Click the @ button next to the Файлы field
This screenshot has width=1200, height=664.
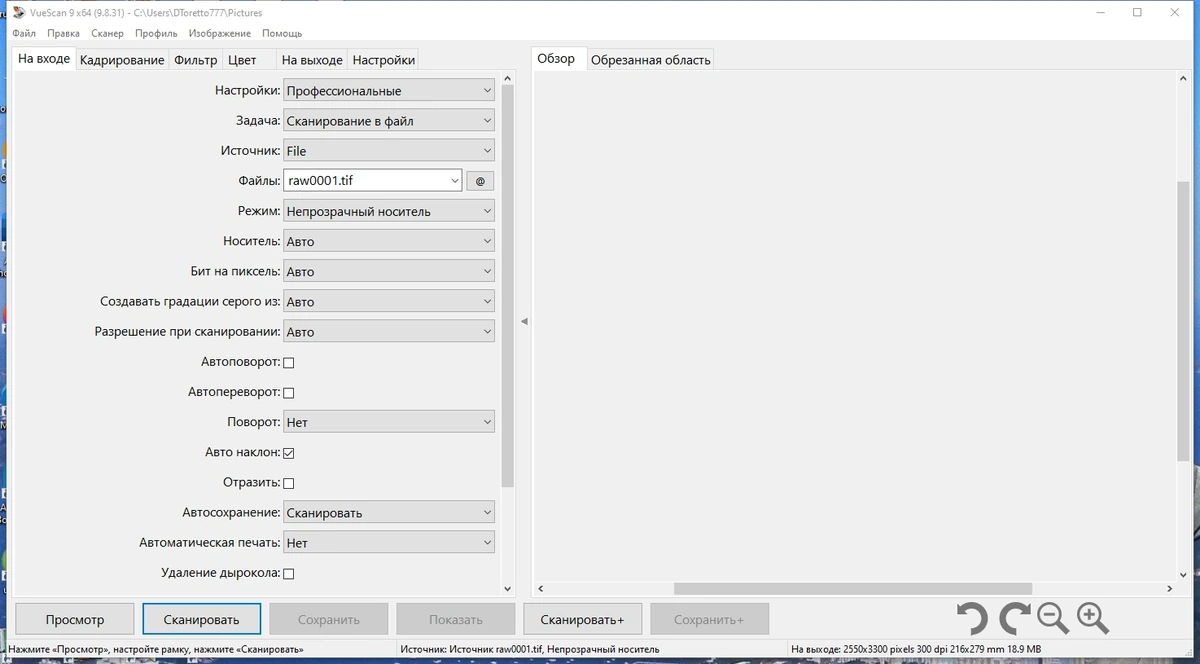(480, 181)
